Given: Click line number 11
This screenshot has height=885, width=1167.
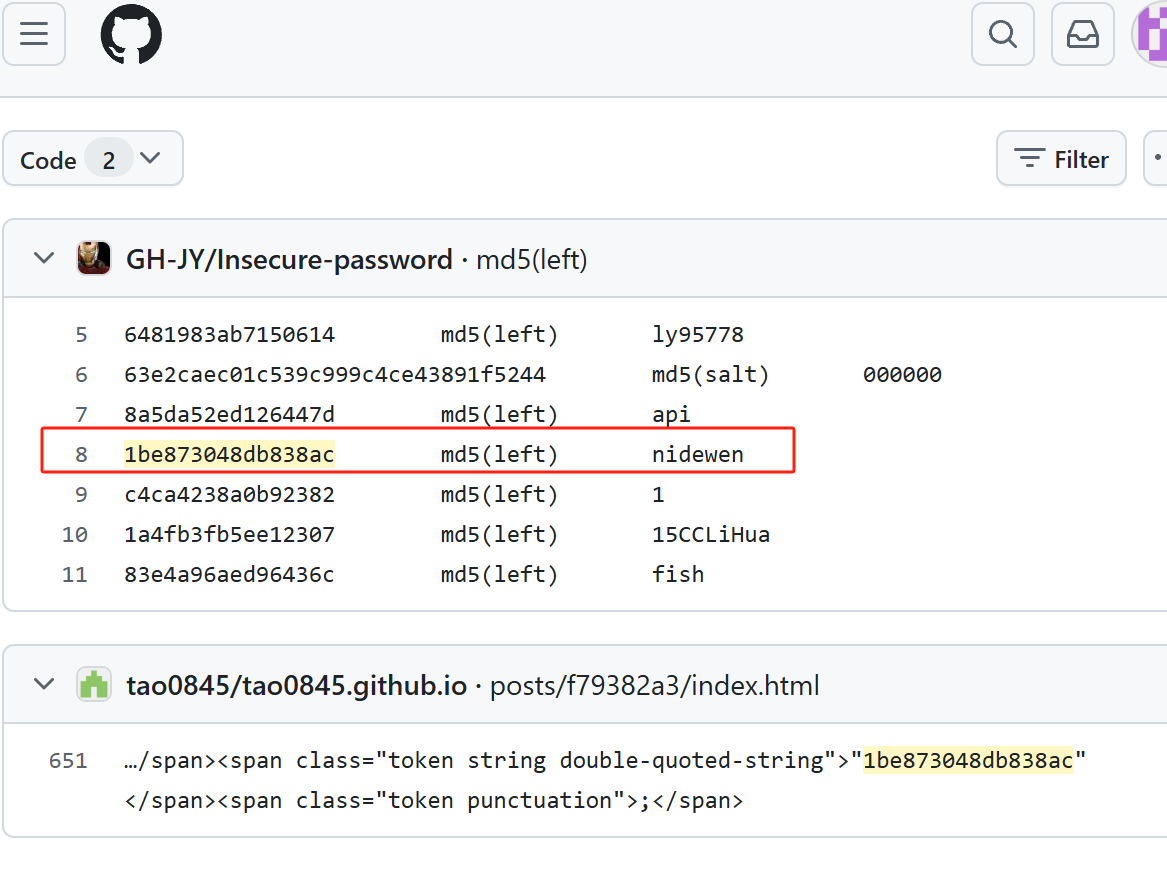Looking at the screenshot, I should coord(74,575).
